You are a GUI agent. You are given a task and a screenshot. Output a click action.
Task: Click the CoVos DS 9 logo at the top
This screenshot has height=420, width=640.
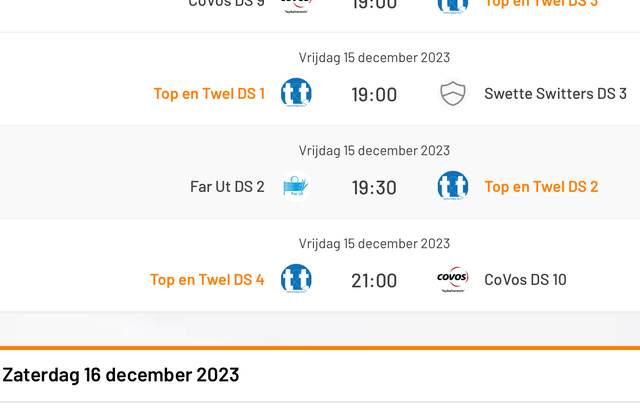tap(296, 6)
